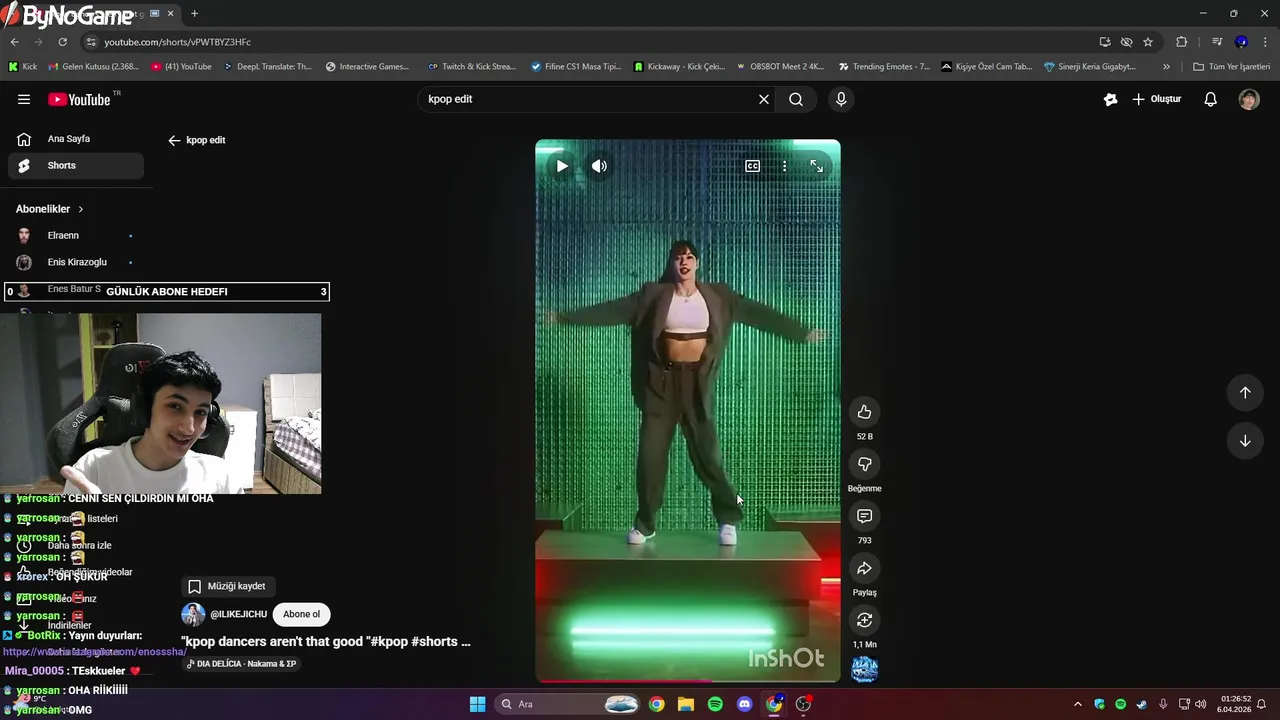Show hidden system tray icons
The width and height of the screenshot is (1280, 720).
point(1077,704)
